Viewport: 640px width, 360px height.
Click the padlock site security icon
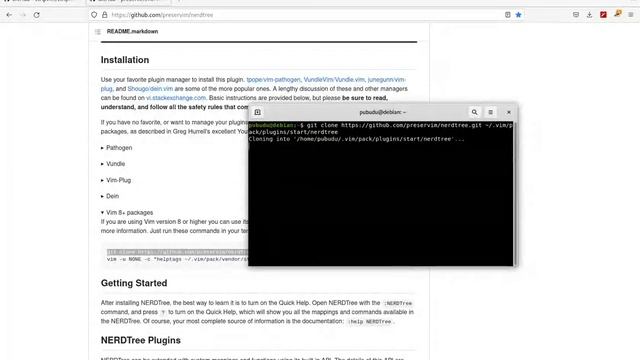coord(104,15)
